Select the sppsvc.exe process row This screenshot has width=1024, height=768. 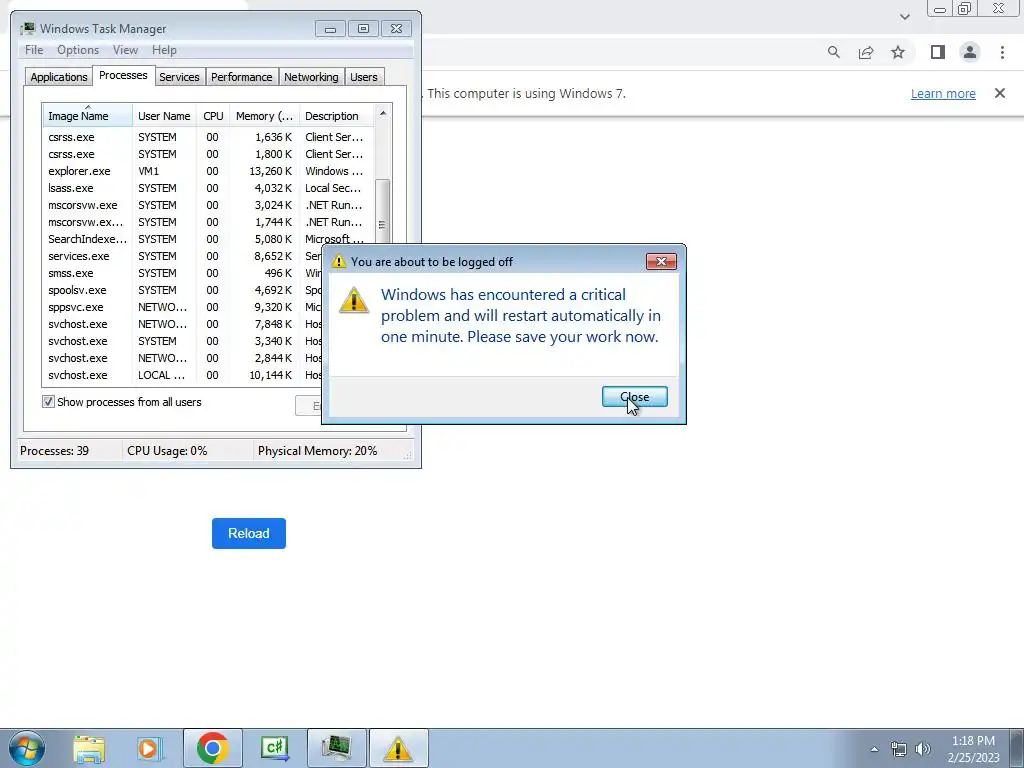pyautogui.click(x=183, y=307)
